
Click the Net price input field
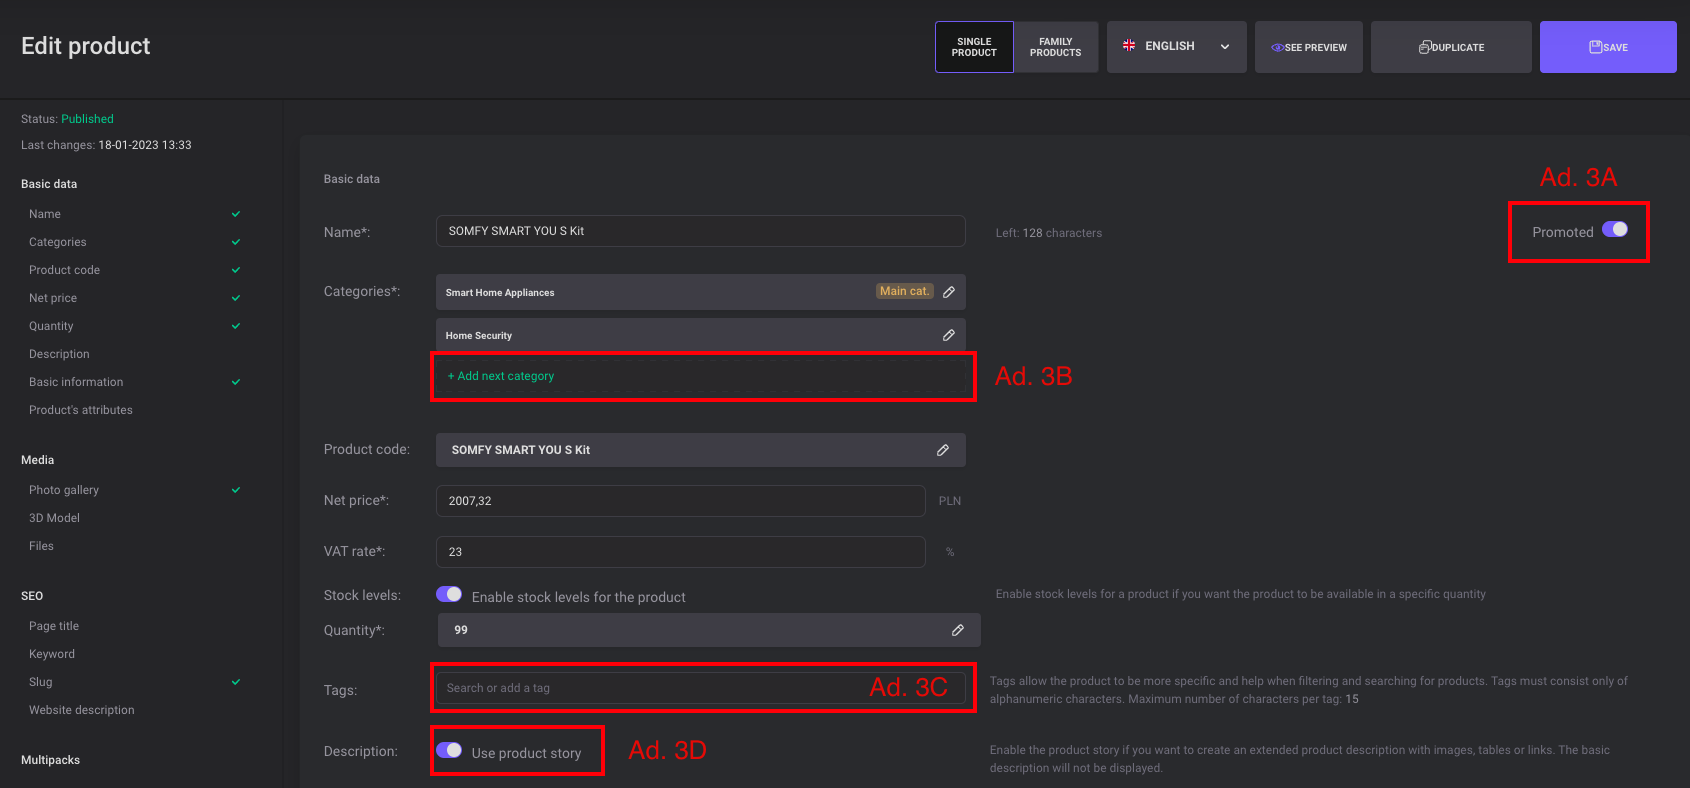coord(680,501)
